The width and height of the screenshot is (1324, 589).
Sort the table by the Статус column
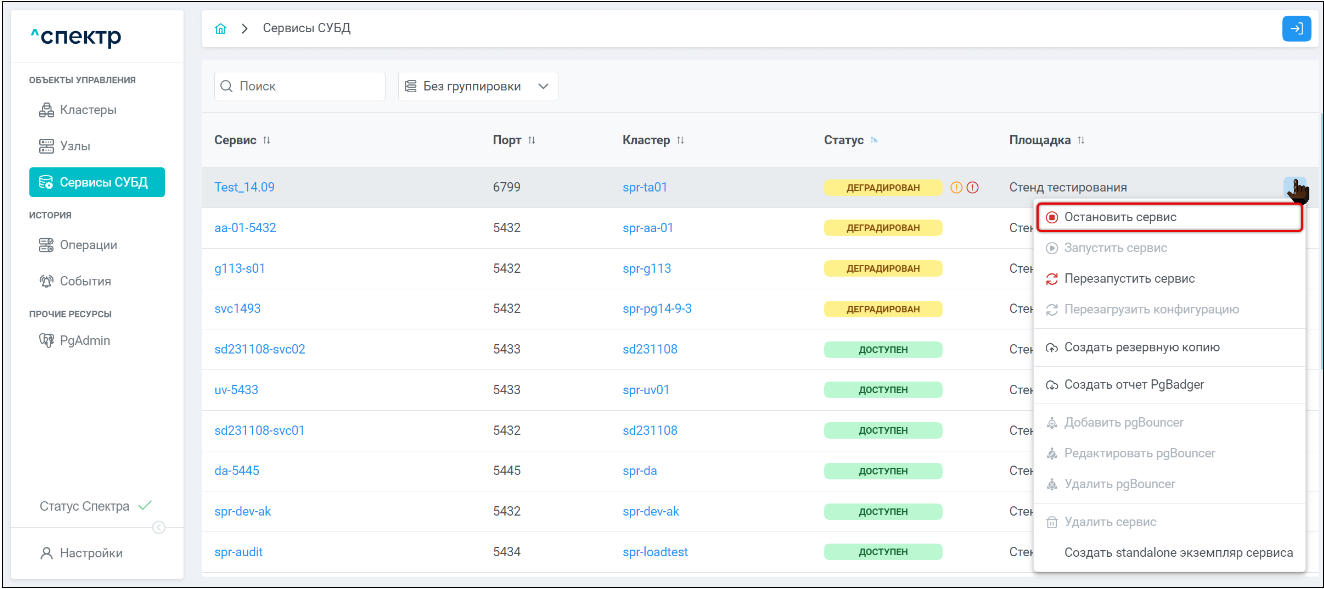point(874,141)
